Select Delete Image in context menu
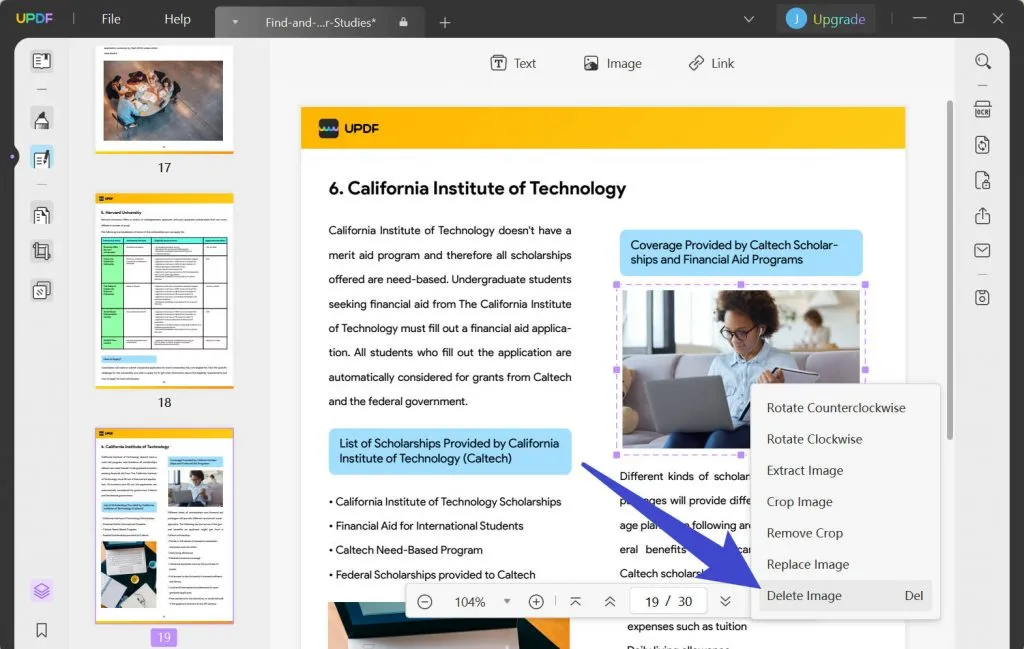The width and height of the screenshot is (1024, 649). [844, 595]
